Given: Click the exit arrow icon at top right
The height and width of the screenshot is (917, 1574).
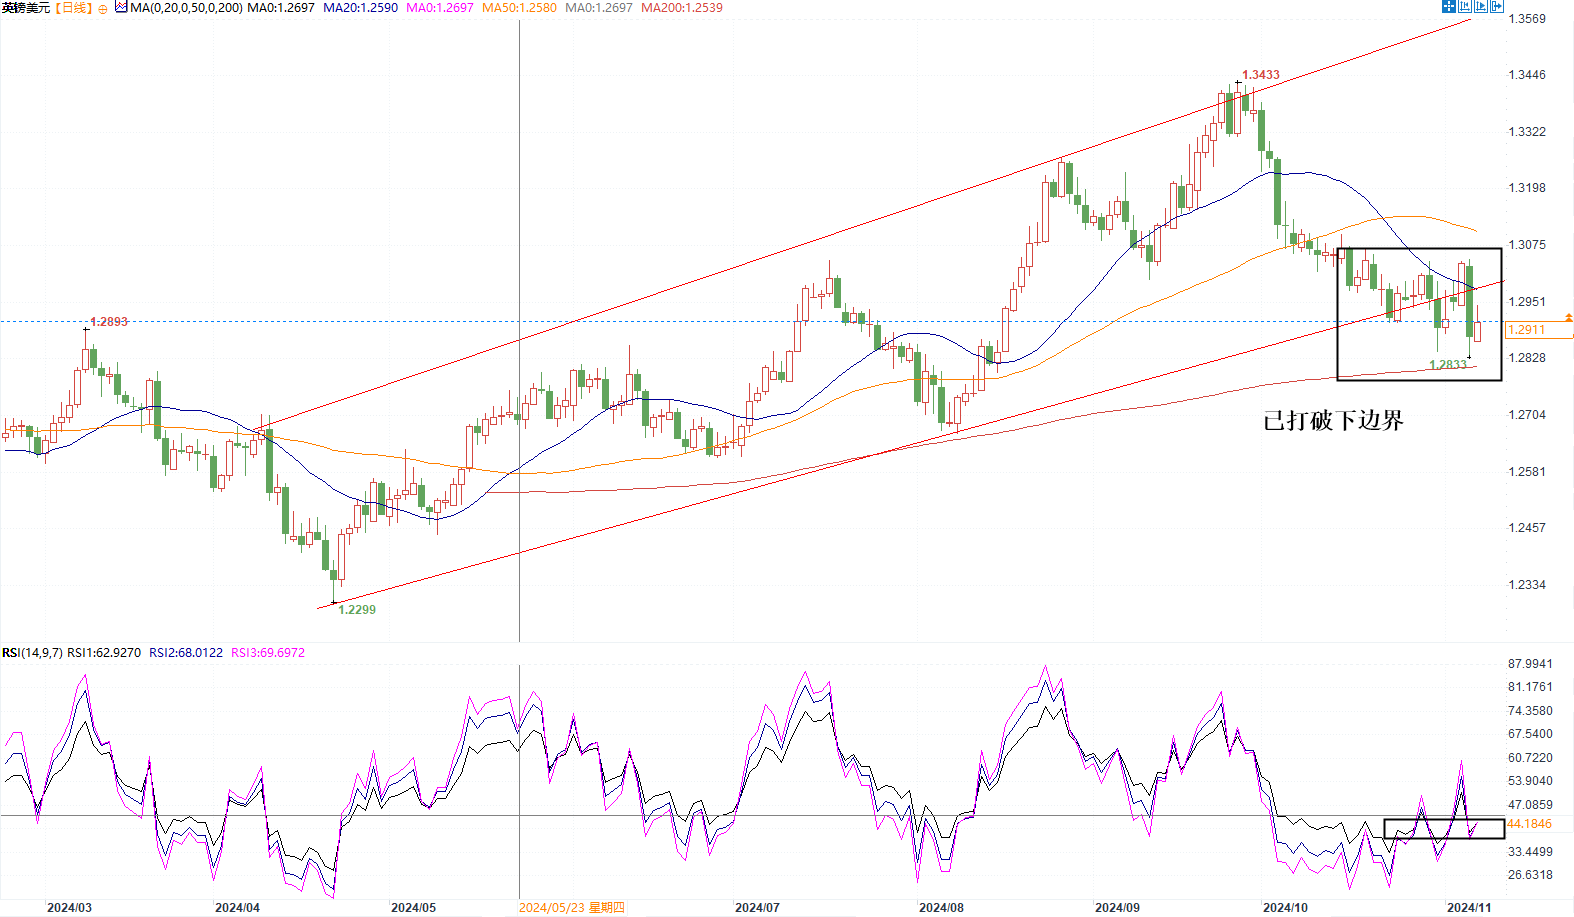Looking at the screenshot, I should click(1496, 6).
